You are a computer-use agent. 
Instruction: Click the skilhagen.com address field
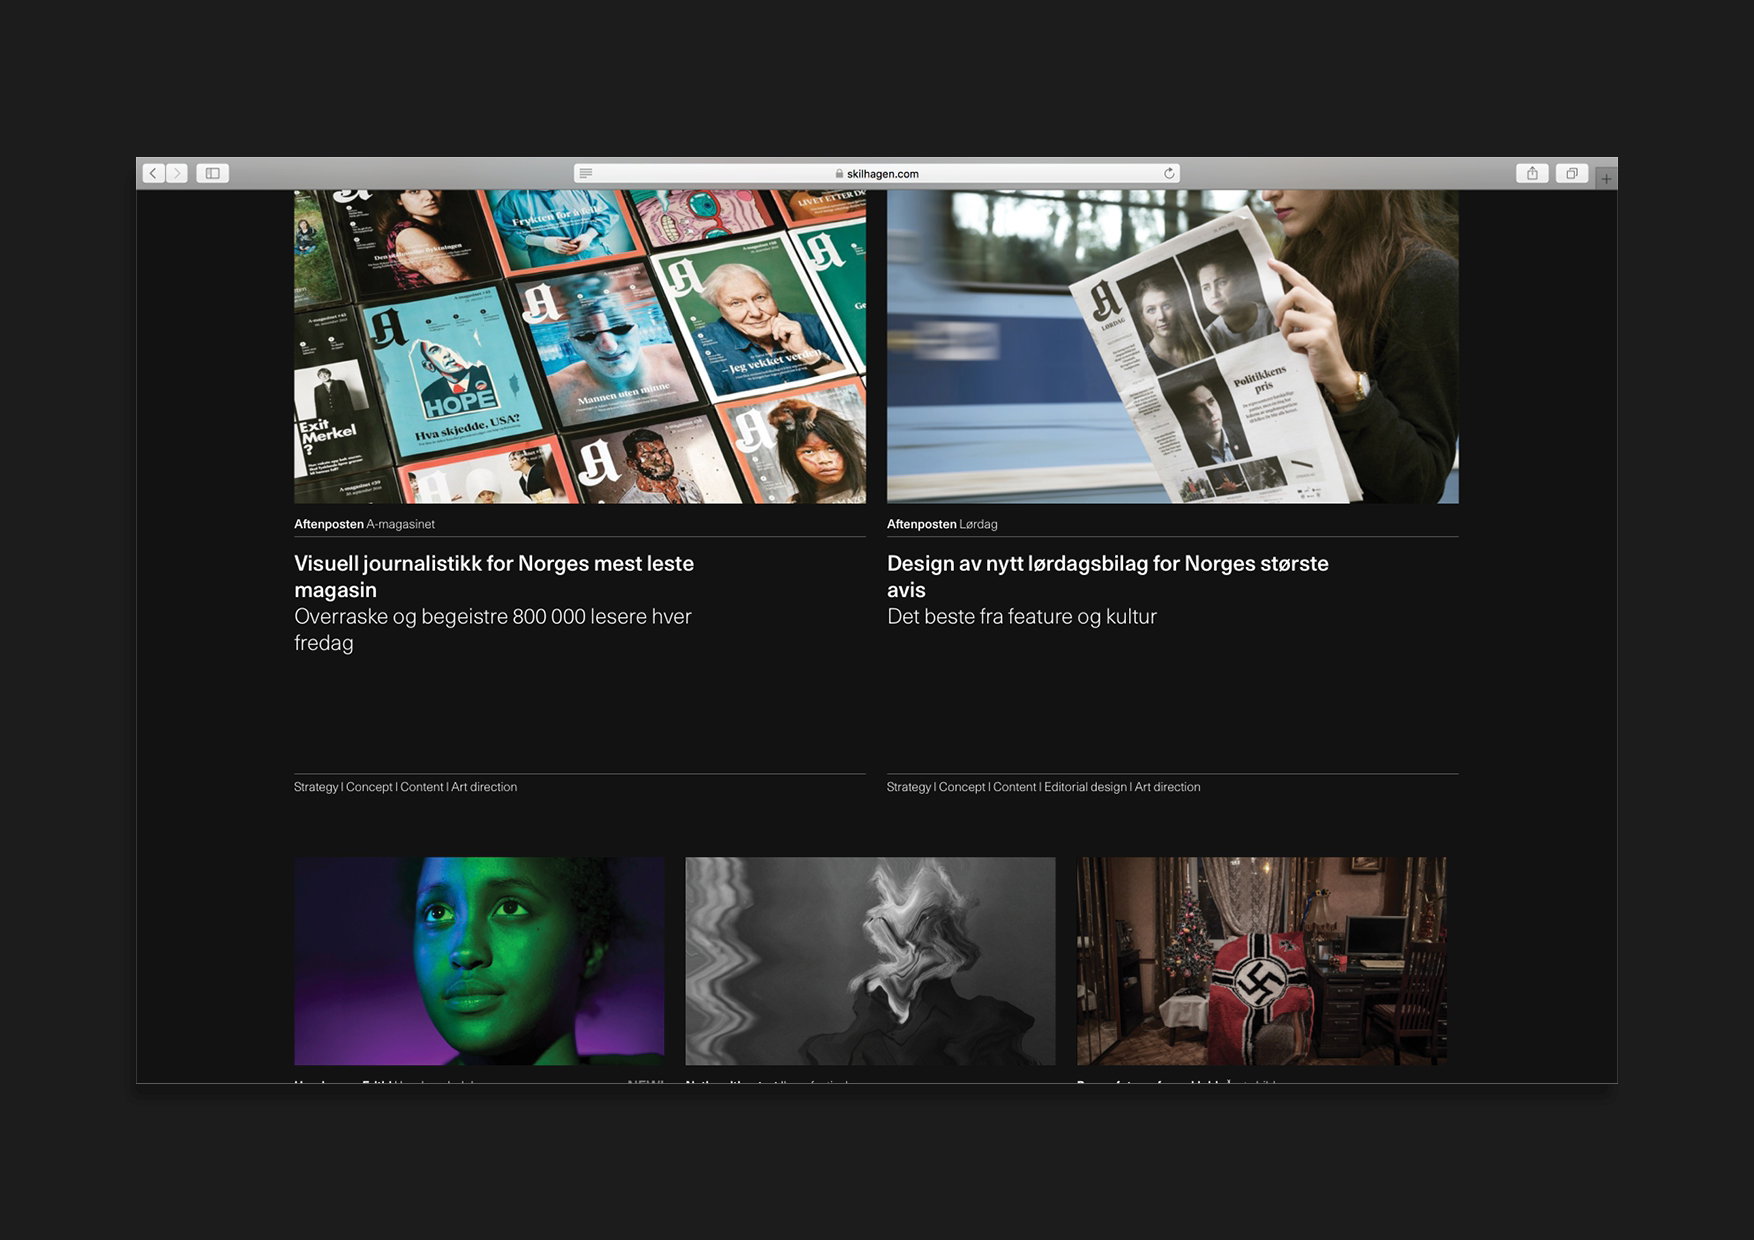(x=877, y=173)
